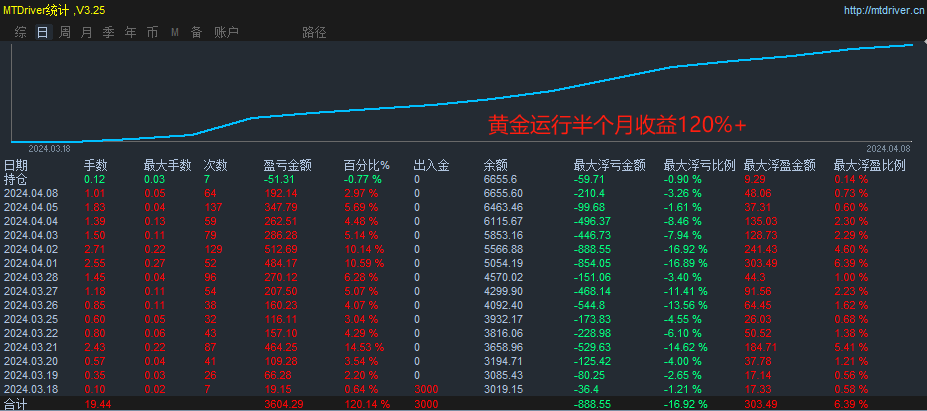
Task: Click the 次数 column header
Action: pyautogui.click(x=216, y=166)
